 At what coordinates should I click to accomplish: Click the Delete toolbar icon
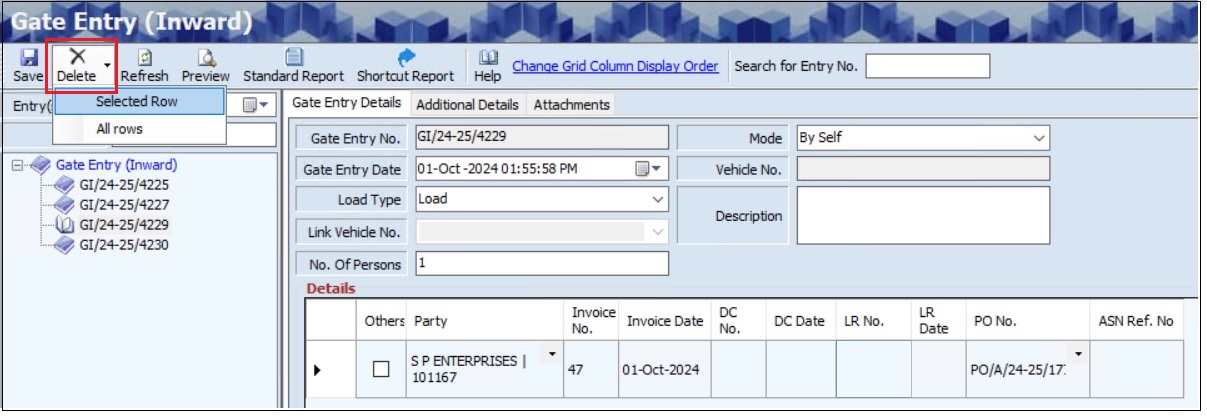pos(77,58)
